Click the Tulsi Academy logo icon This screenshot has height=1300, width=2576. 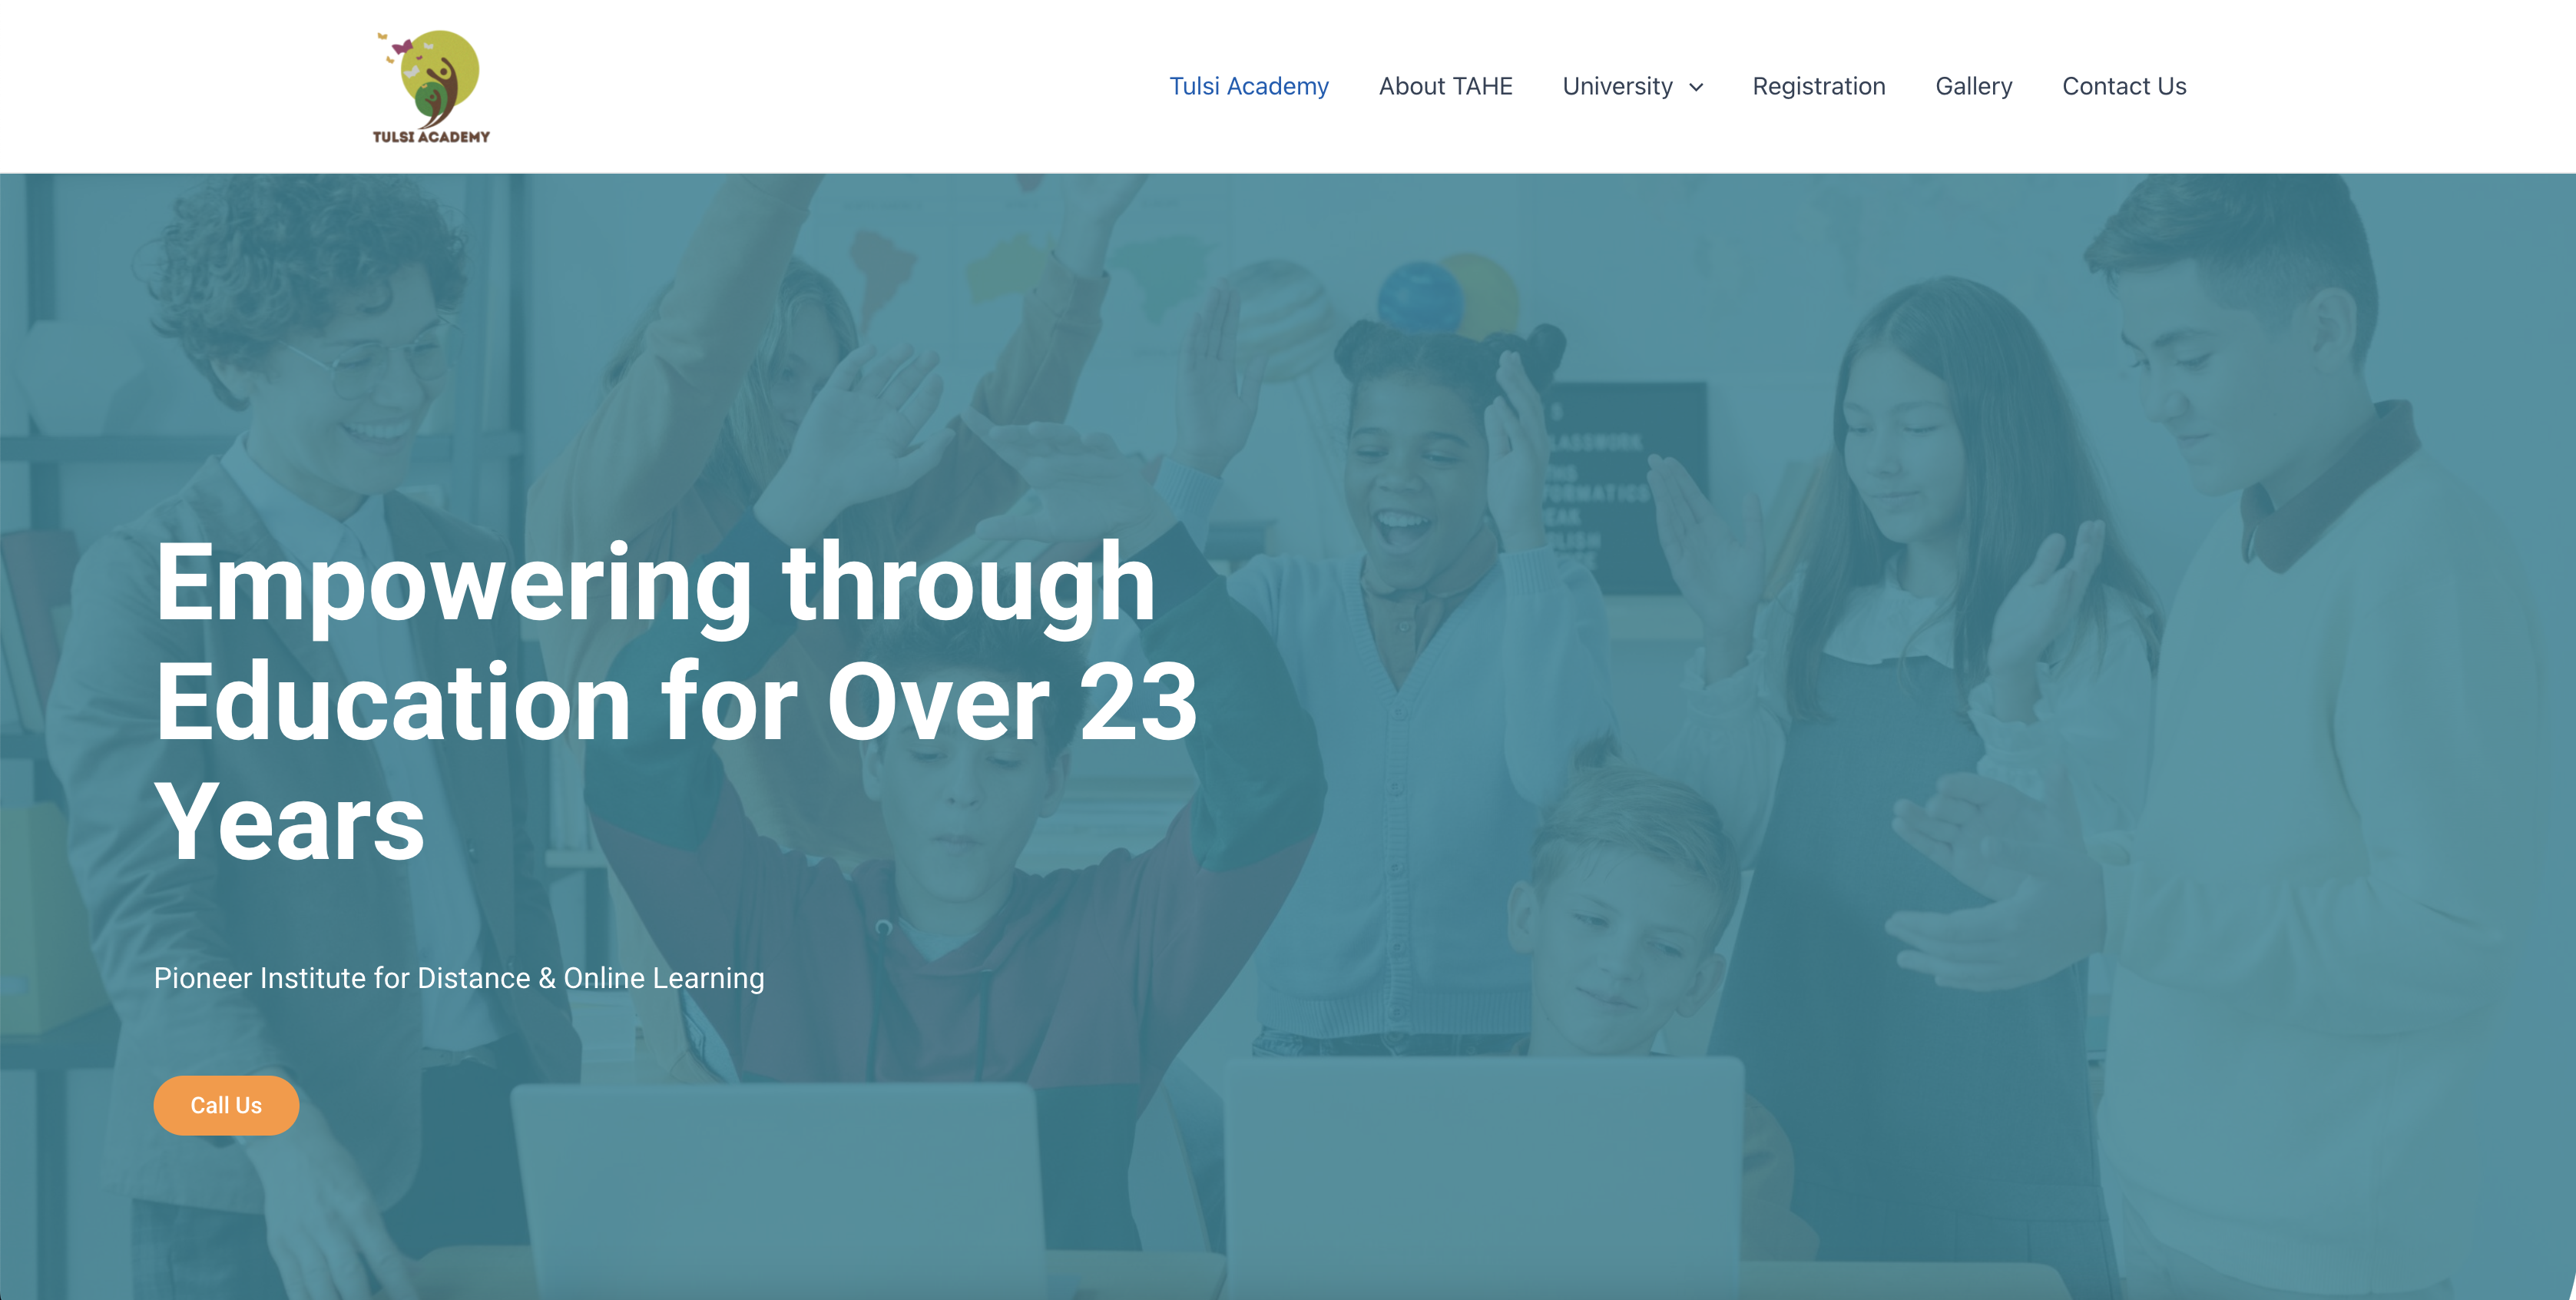(432, 83)
